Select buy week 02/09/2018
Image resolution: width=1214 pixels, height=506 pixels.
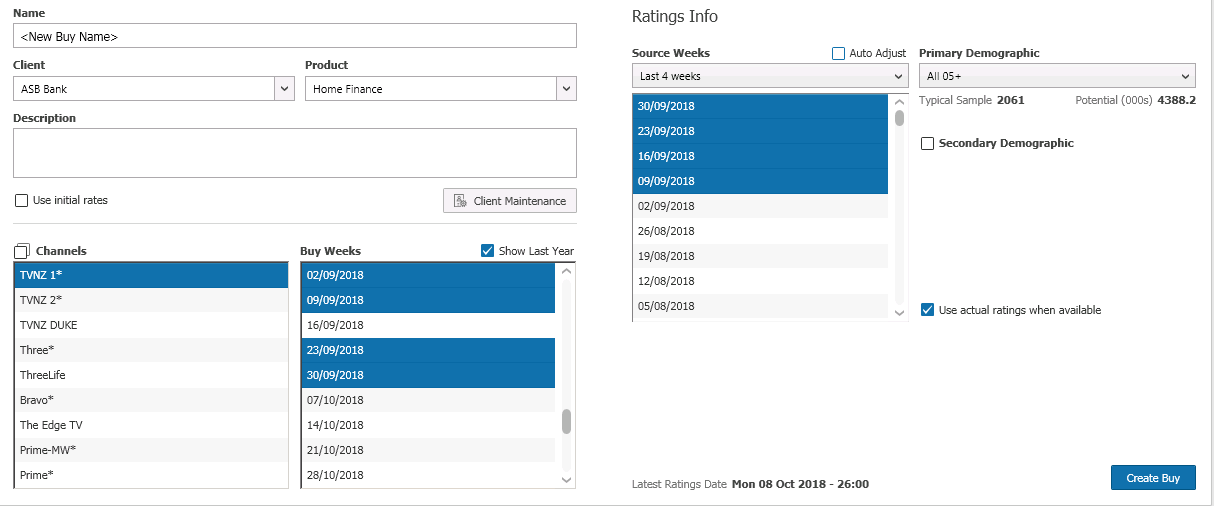tap(428, 275)
